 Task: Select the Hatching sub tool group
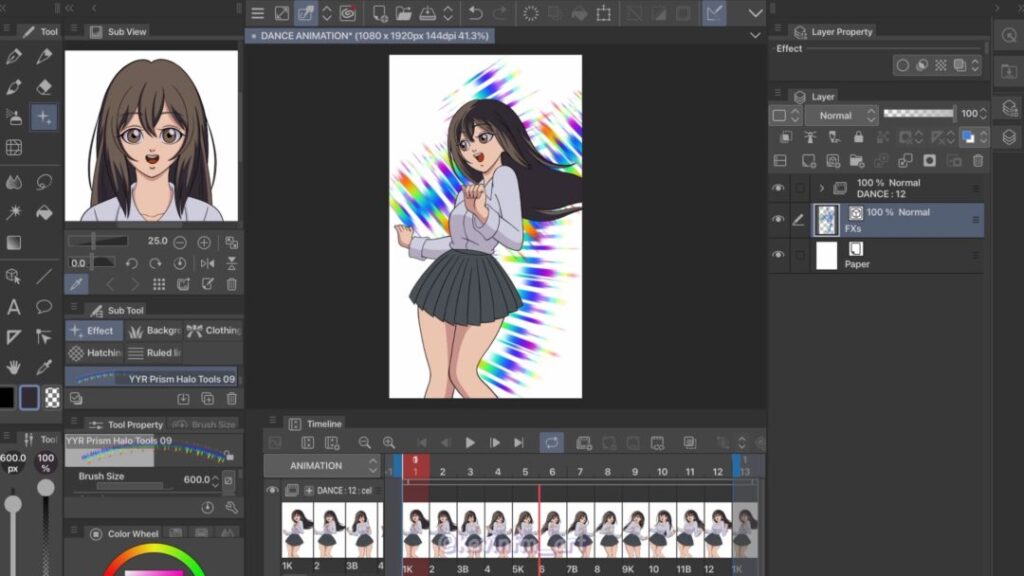pyautogui.click(x=94, y=353)
